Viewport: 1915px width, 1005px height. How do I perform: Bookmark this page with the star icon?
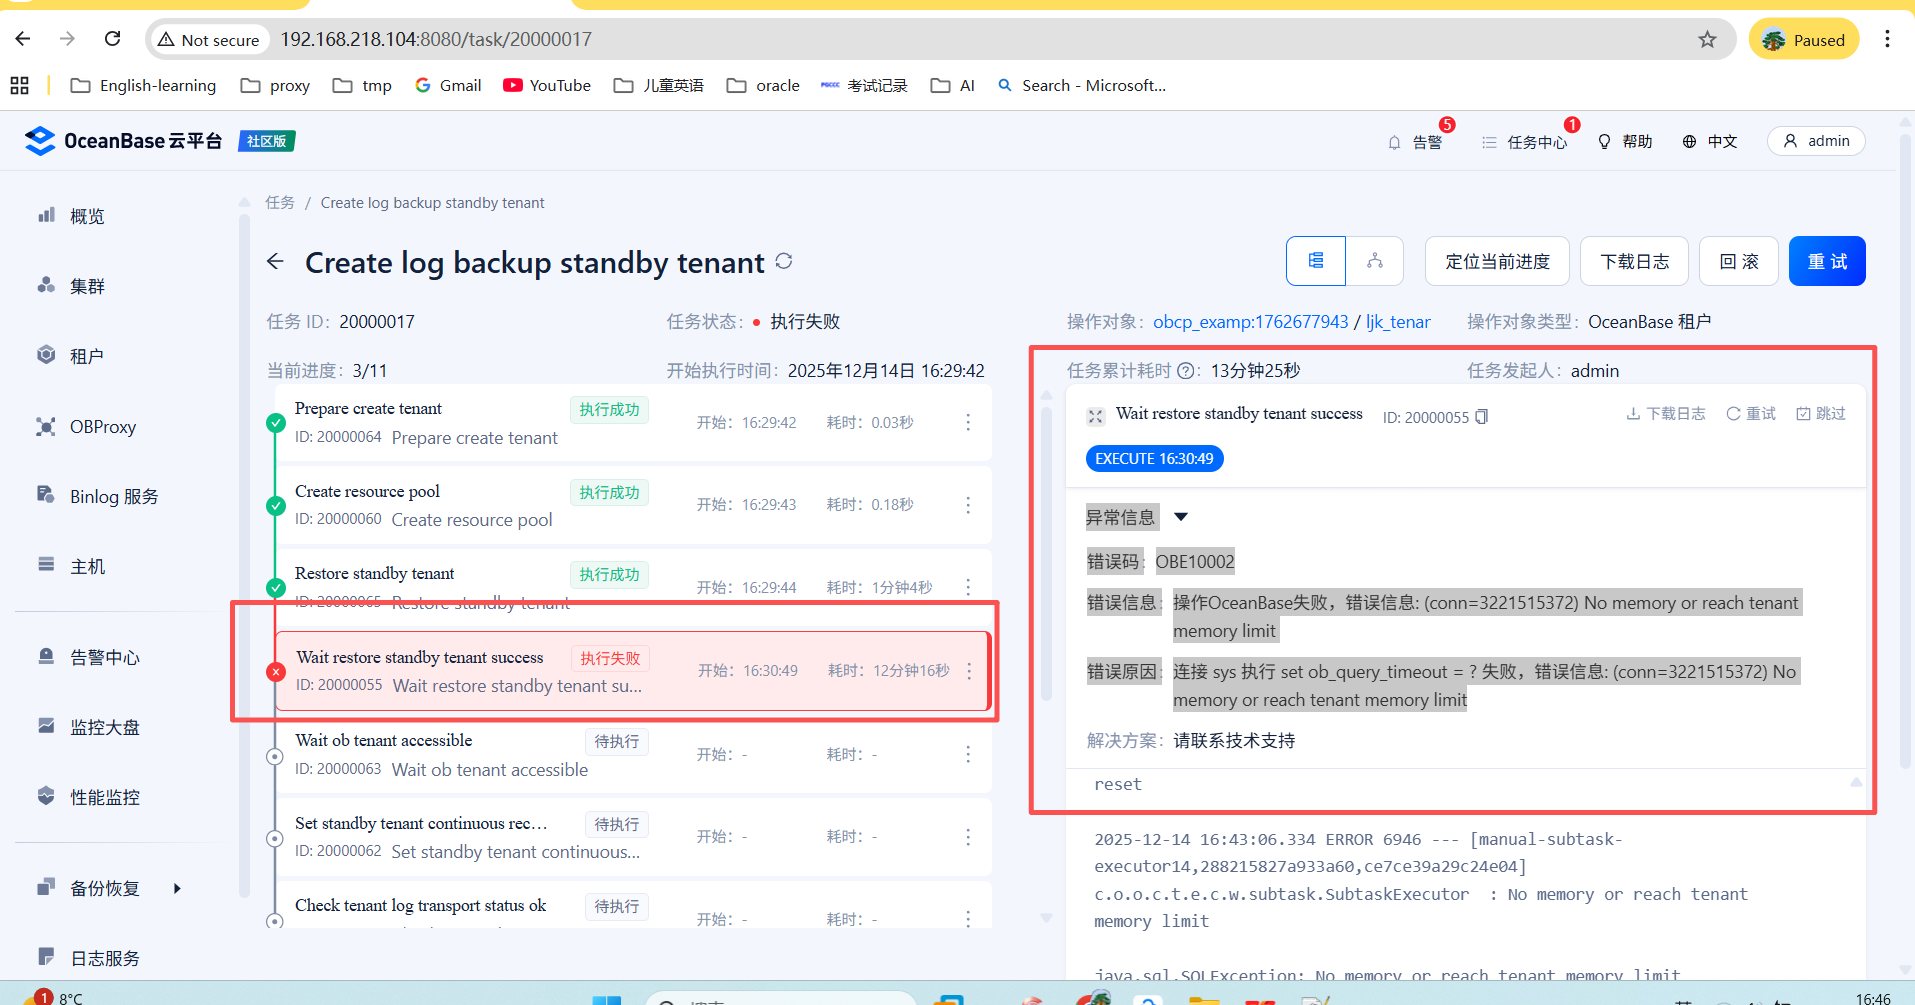point(1707,39)
